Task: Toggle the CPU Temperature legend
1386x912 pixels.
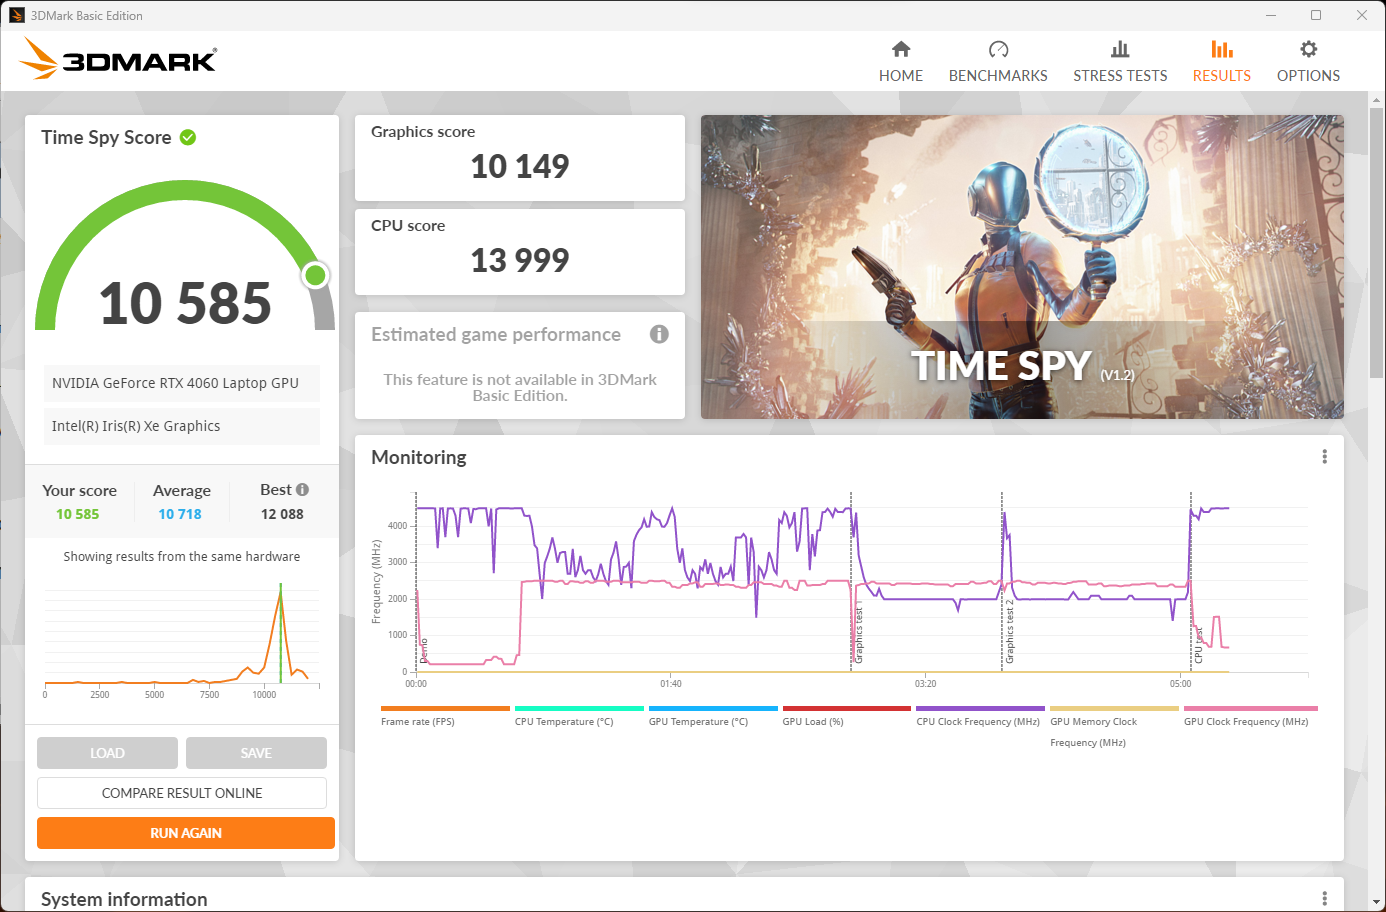Action: (x=579, y=716)
